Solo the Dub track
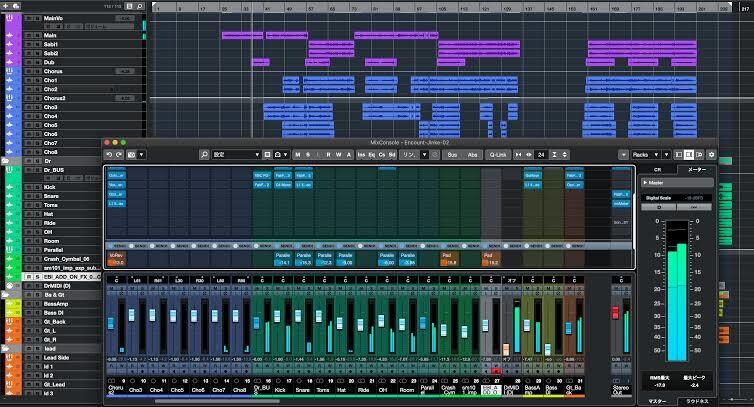 click(x=38, y=62)
